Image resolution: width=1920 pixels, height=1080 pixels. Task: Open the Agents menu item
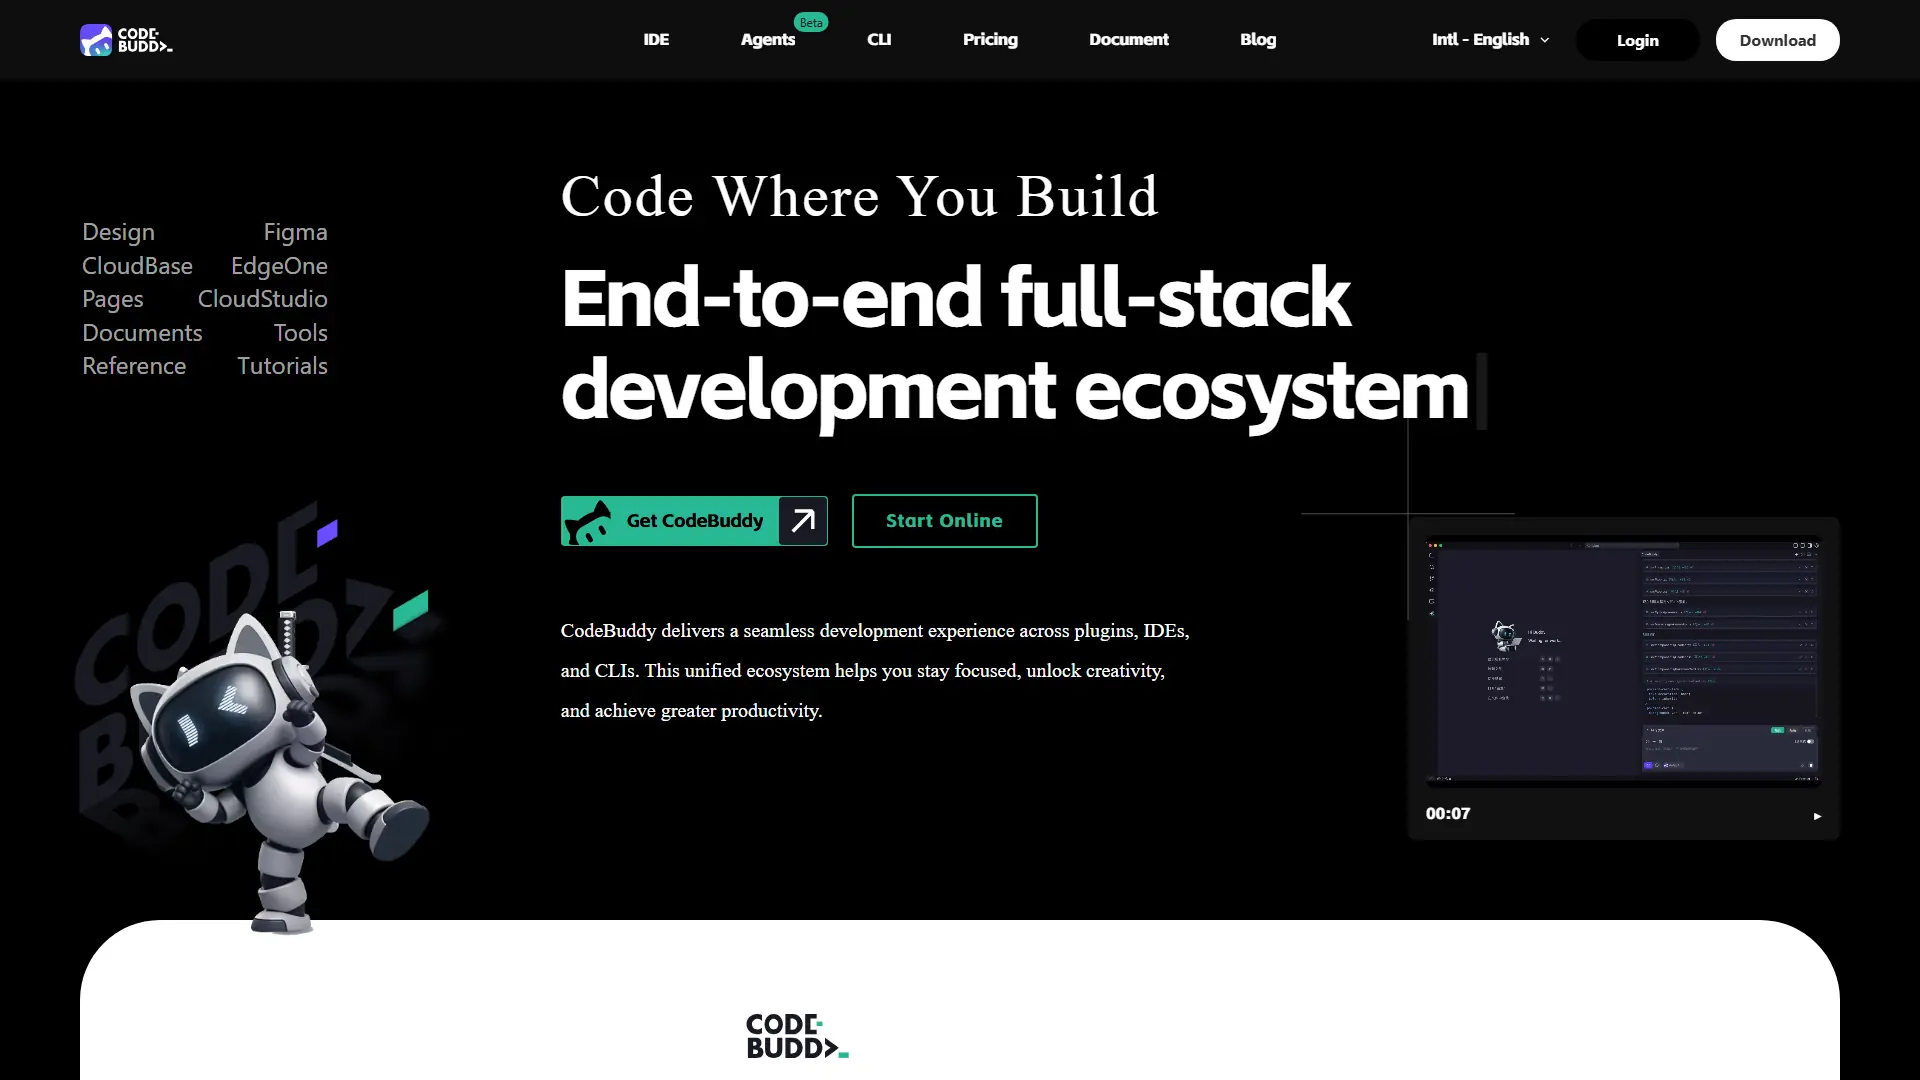[x=767, y=40]
